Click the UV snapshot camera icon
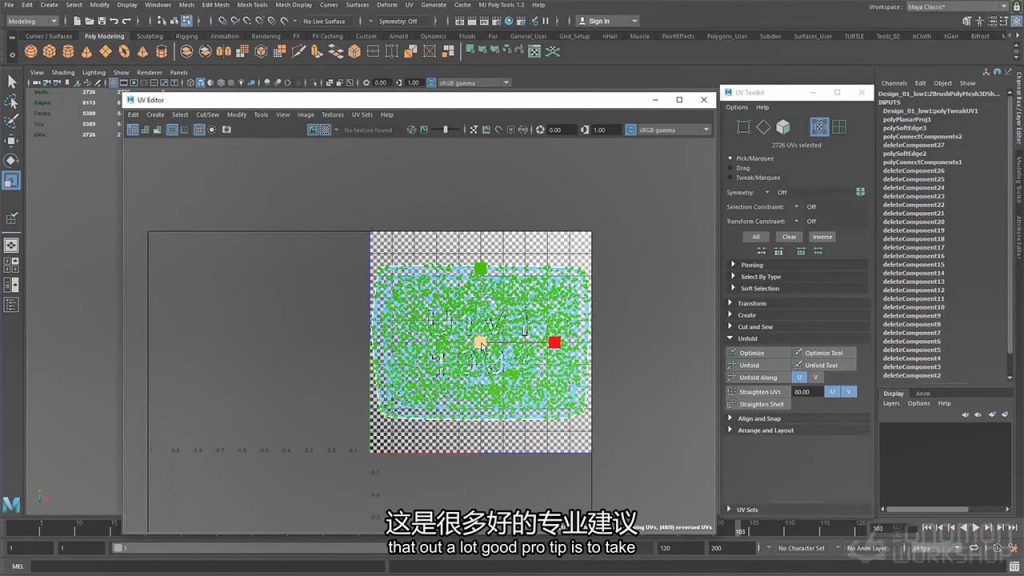1024x576 pixels. pyautogui.click(x=226, y=130)
